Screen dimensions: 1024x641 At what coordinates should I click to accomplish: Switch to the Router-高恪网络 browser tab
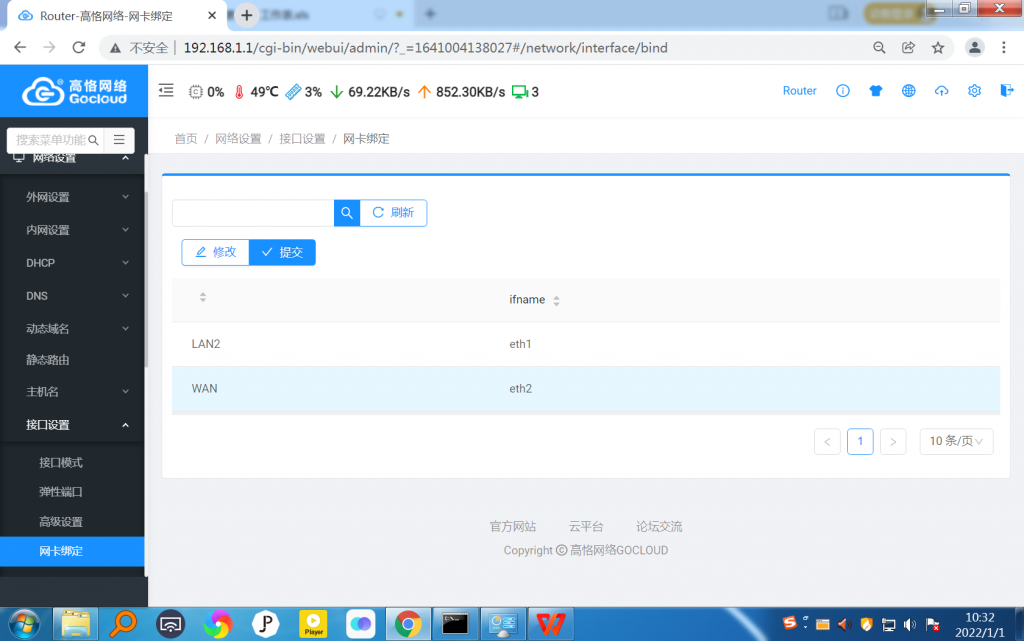(118, 16)
